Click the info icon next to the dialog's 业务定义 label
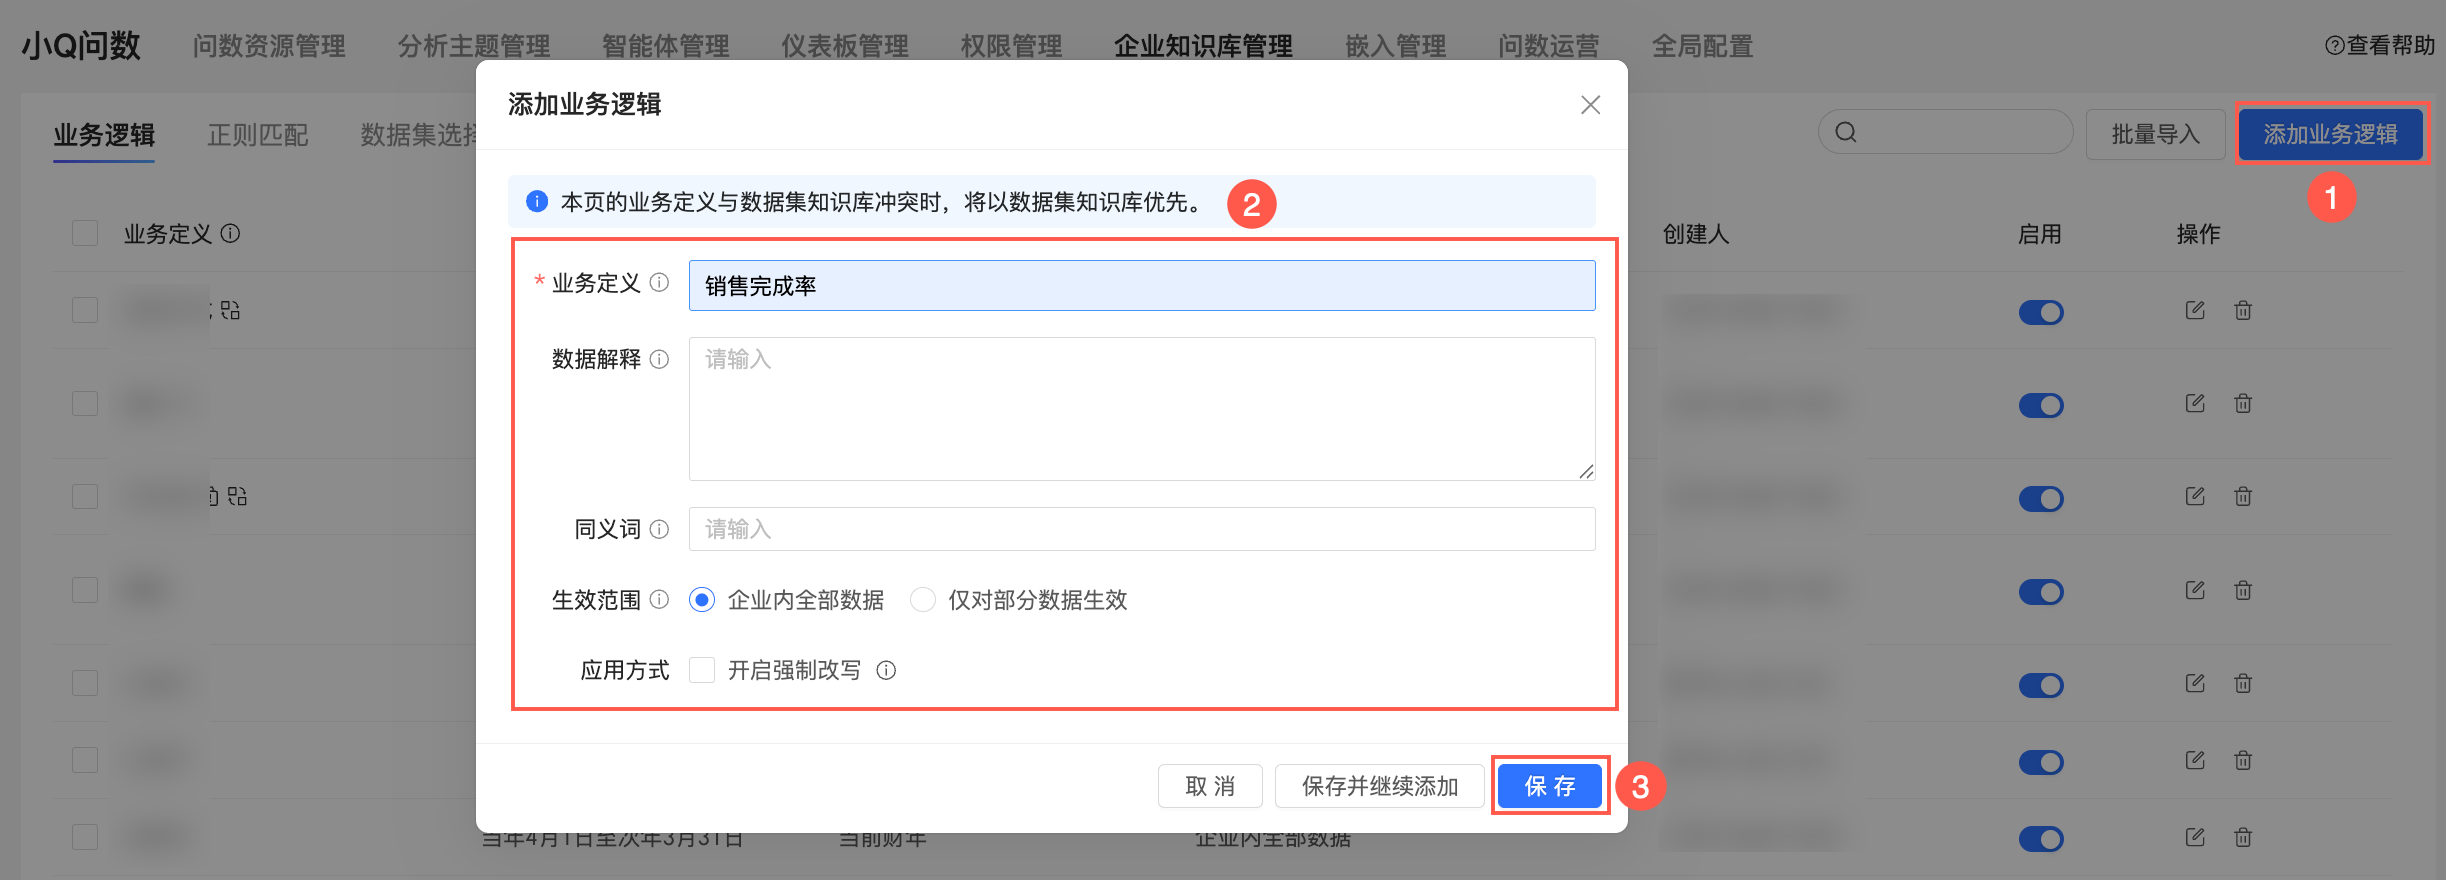The width and height of the screenshot is (2446, 880). [x=659, y=283]
